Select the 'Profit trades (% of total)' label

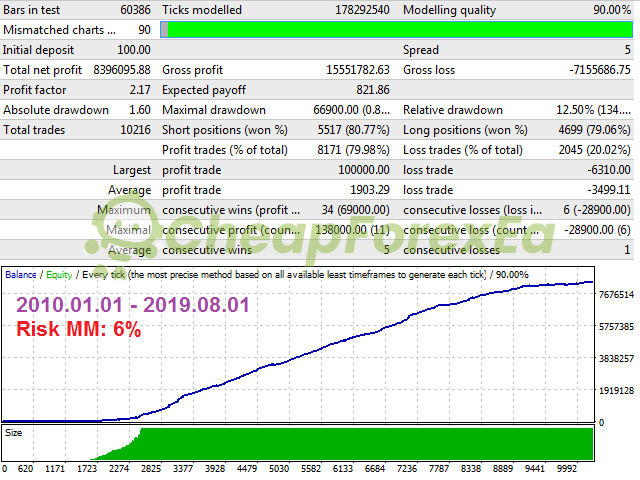point(224,150)
